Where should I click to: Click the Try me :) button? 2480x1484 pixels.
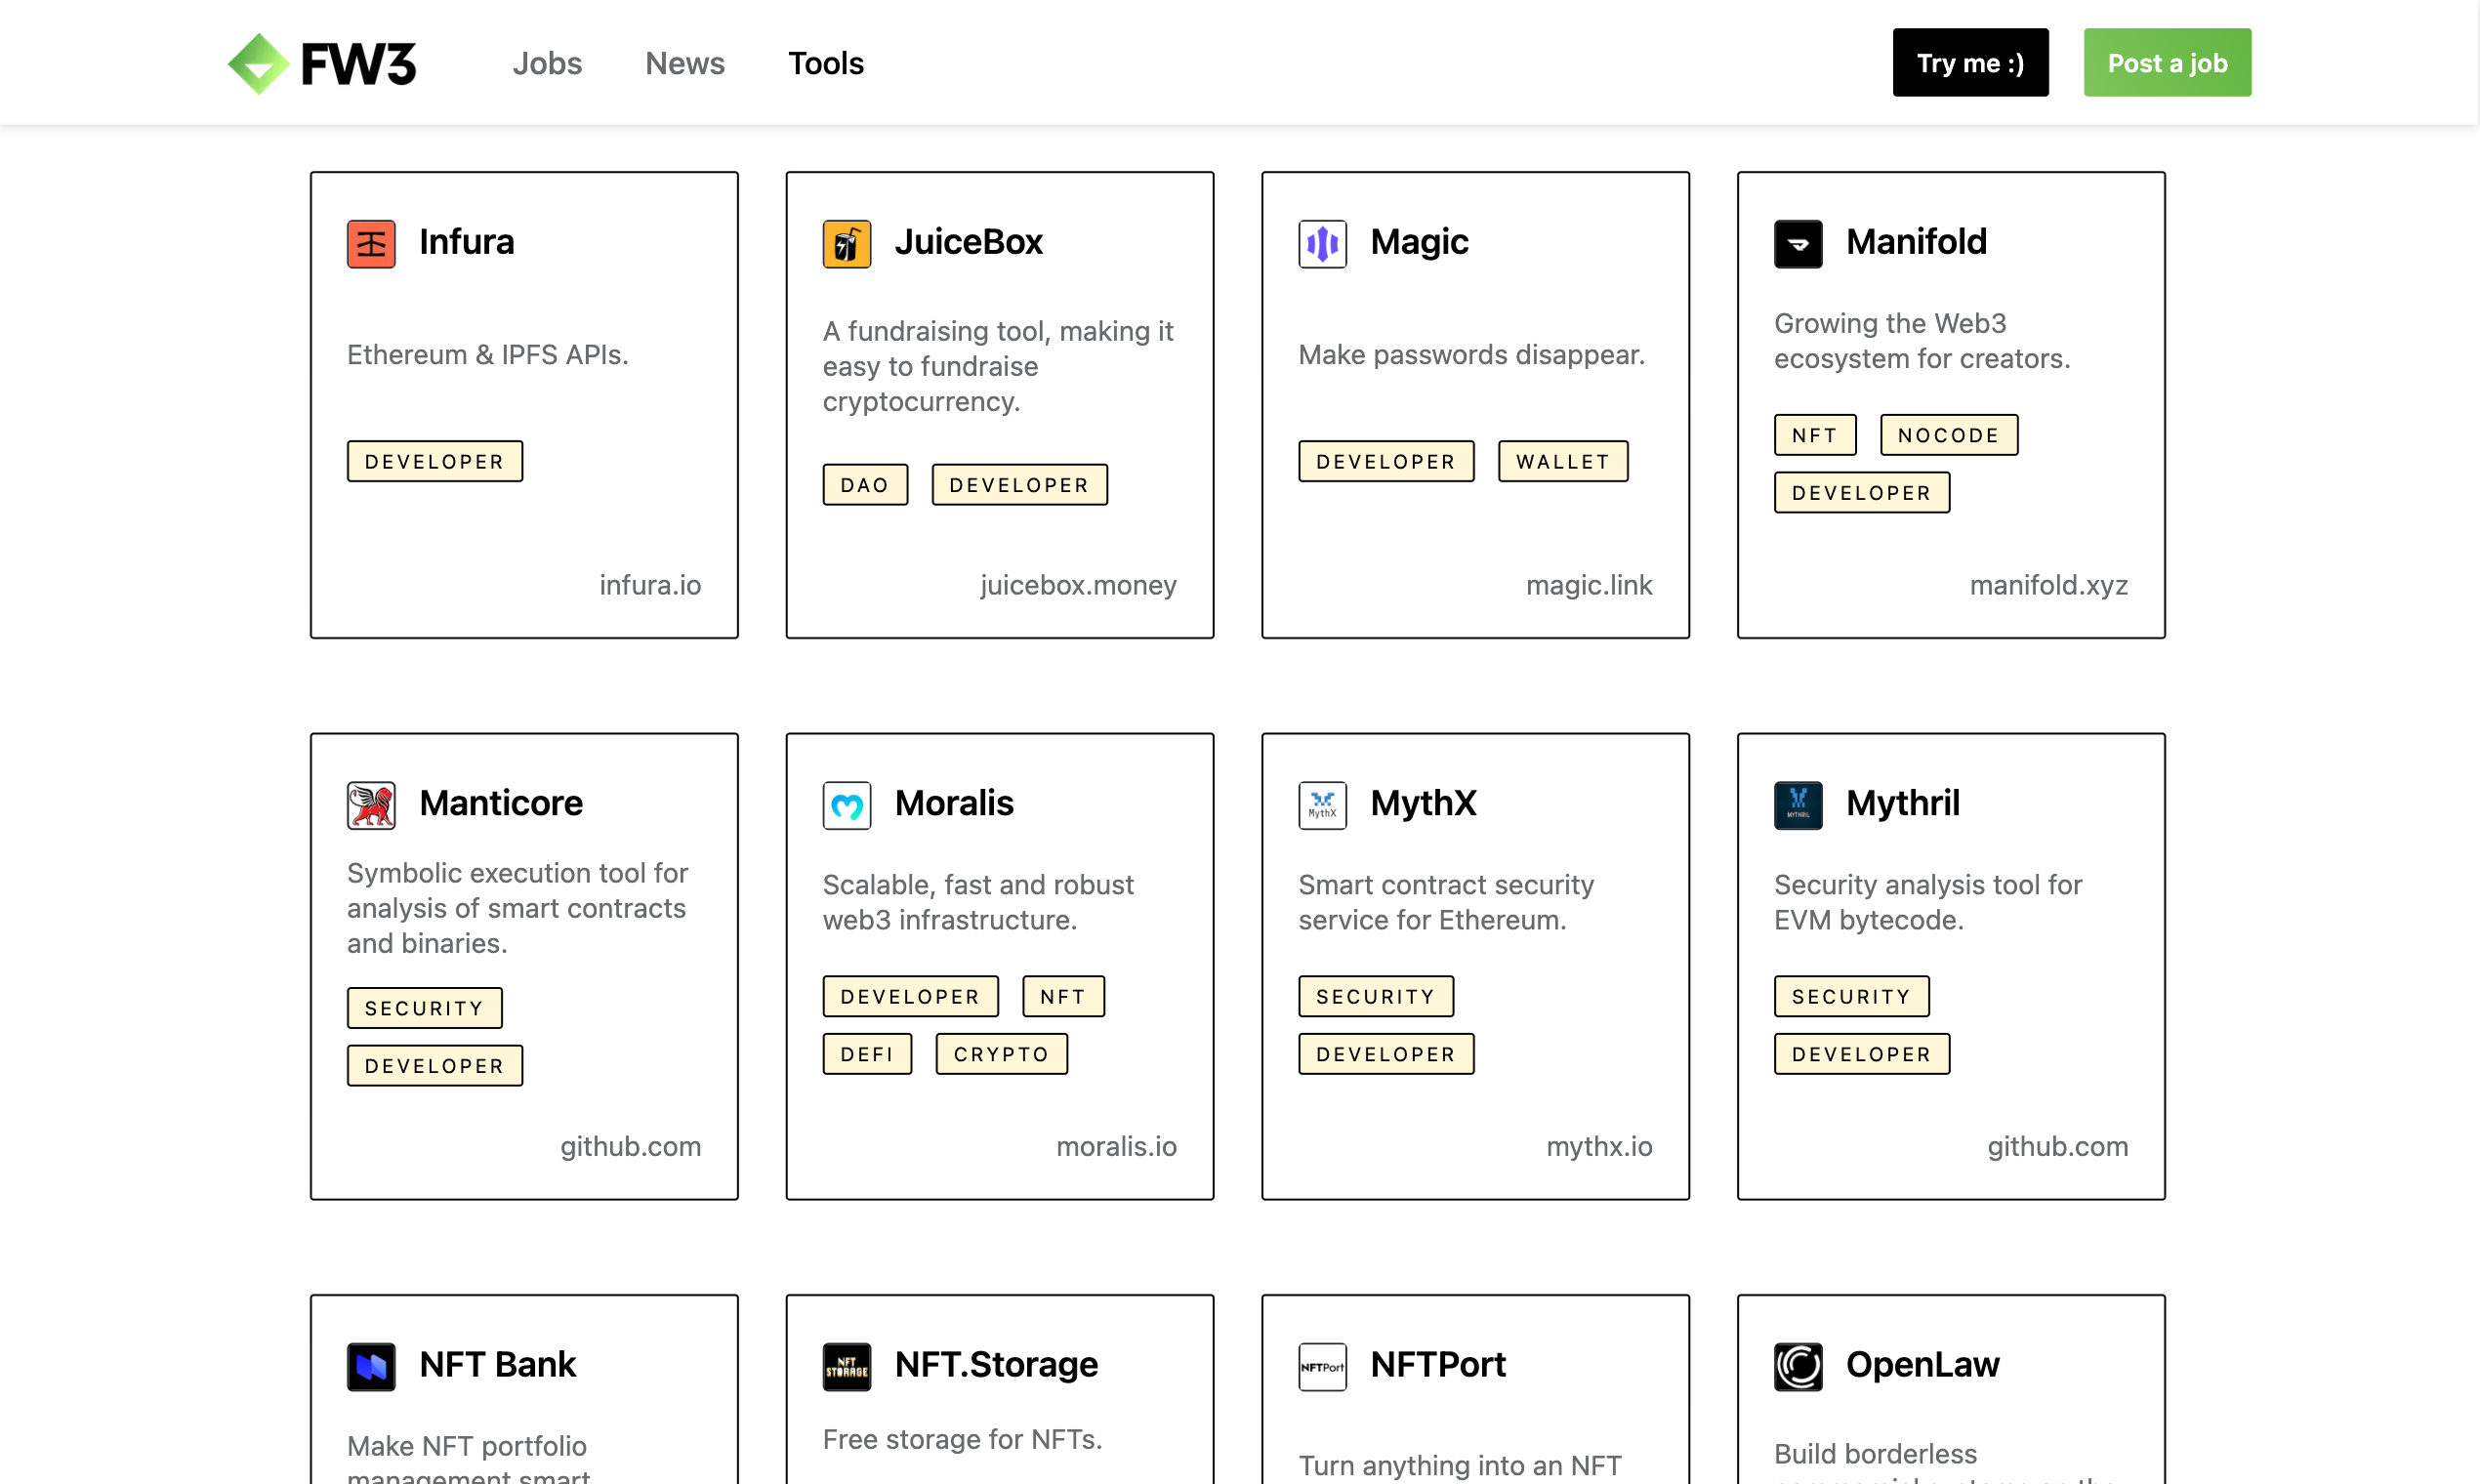coord(1970,62)
